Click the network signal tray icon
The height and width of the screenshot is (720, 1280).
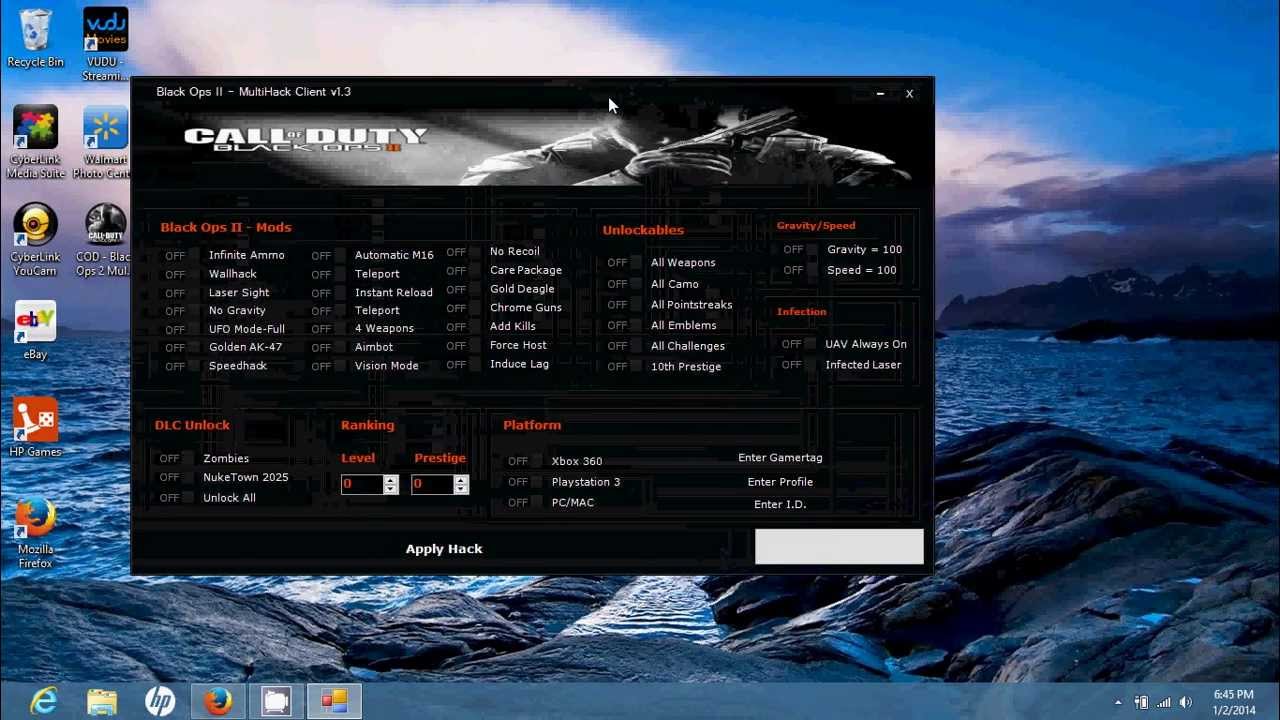pos(1163,702)
